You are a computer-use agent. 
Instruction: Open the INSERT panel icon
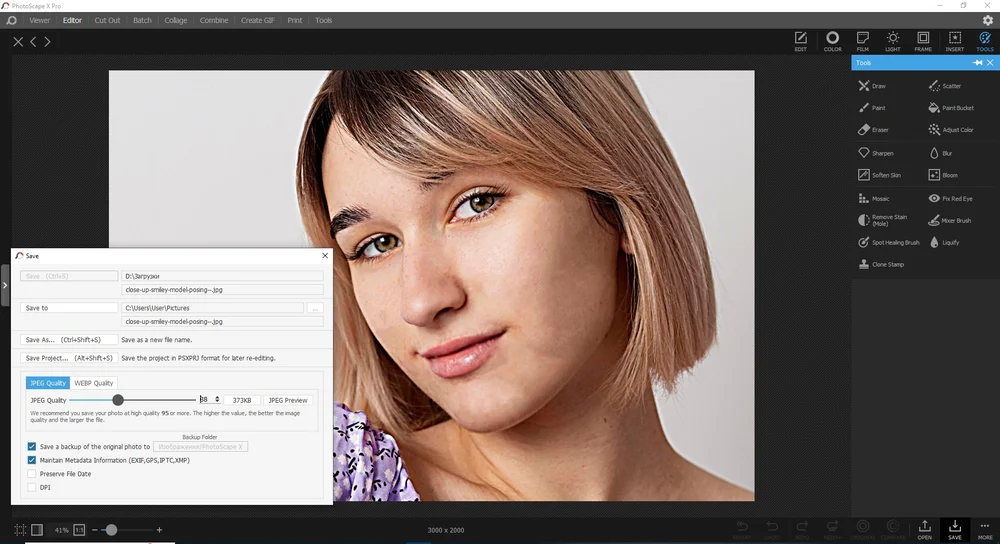coord(955,41)
